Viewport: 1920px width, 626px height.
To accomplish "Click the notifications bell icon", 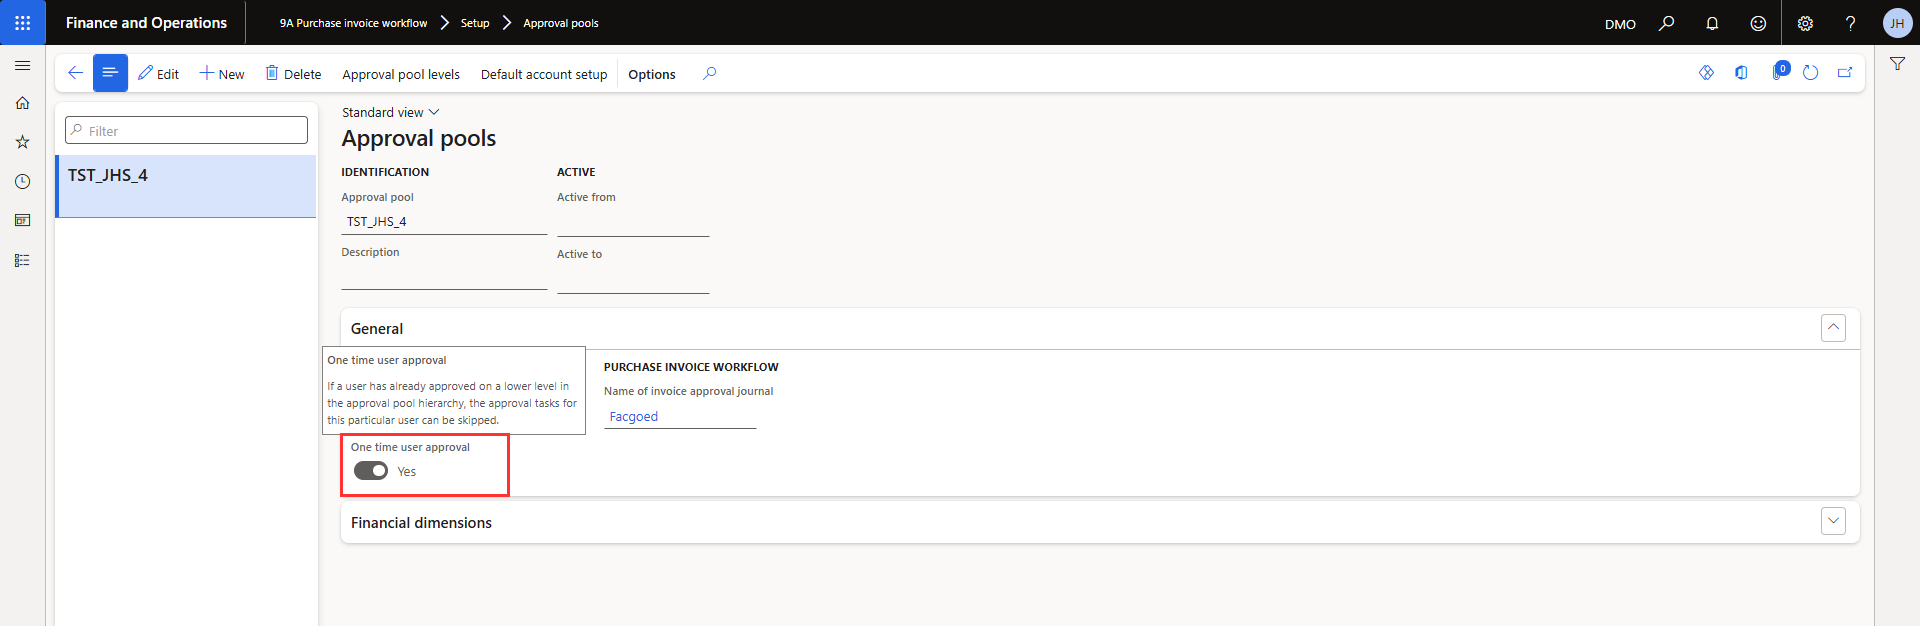I will pos(1712,23).
